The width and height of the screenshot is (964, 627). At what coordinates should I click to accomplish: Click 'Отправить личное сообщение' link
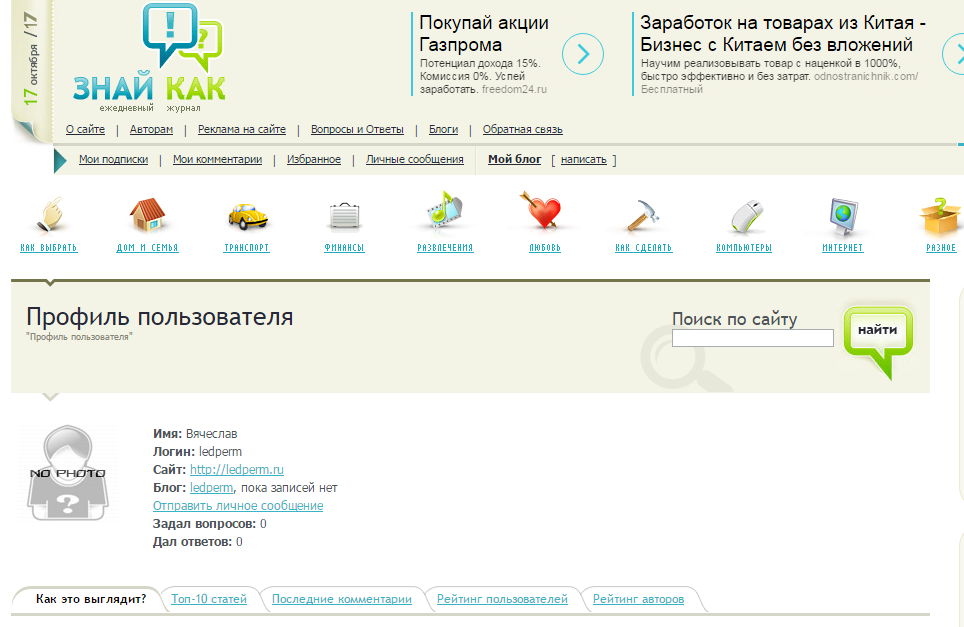click(238, 506)
